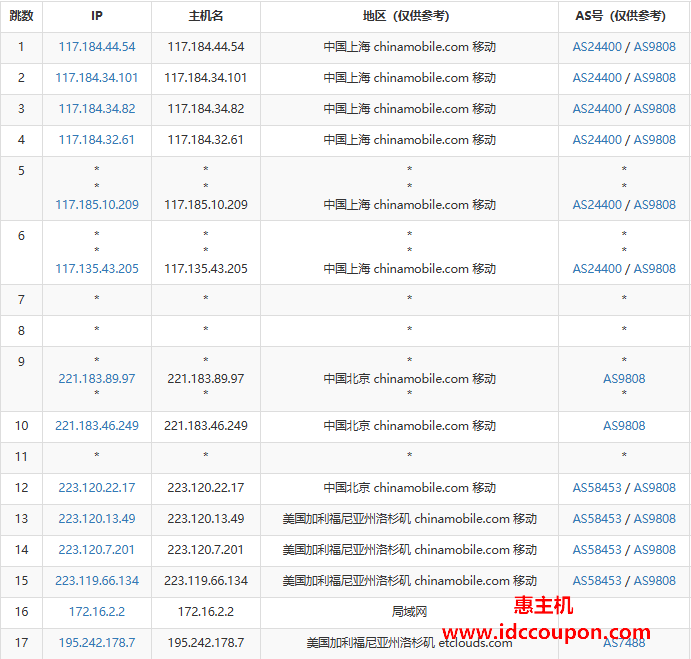Select hostname cell 223.120.22.17
This screenshot has height=659, width=691.
tap(206, 488)
